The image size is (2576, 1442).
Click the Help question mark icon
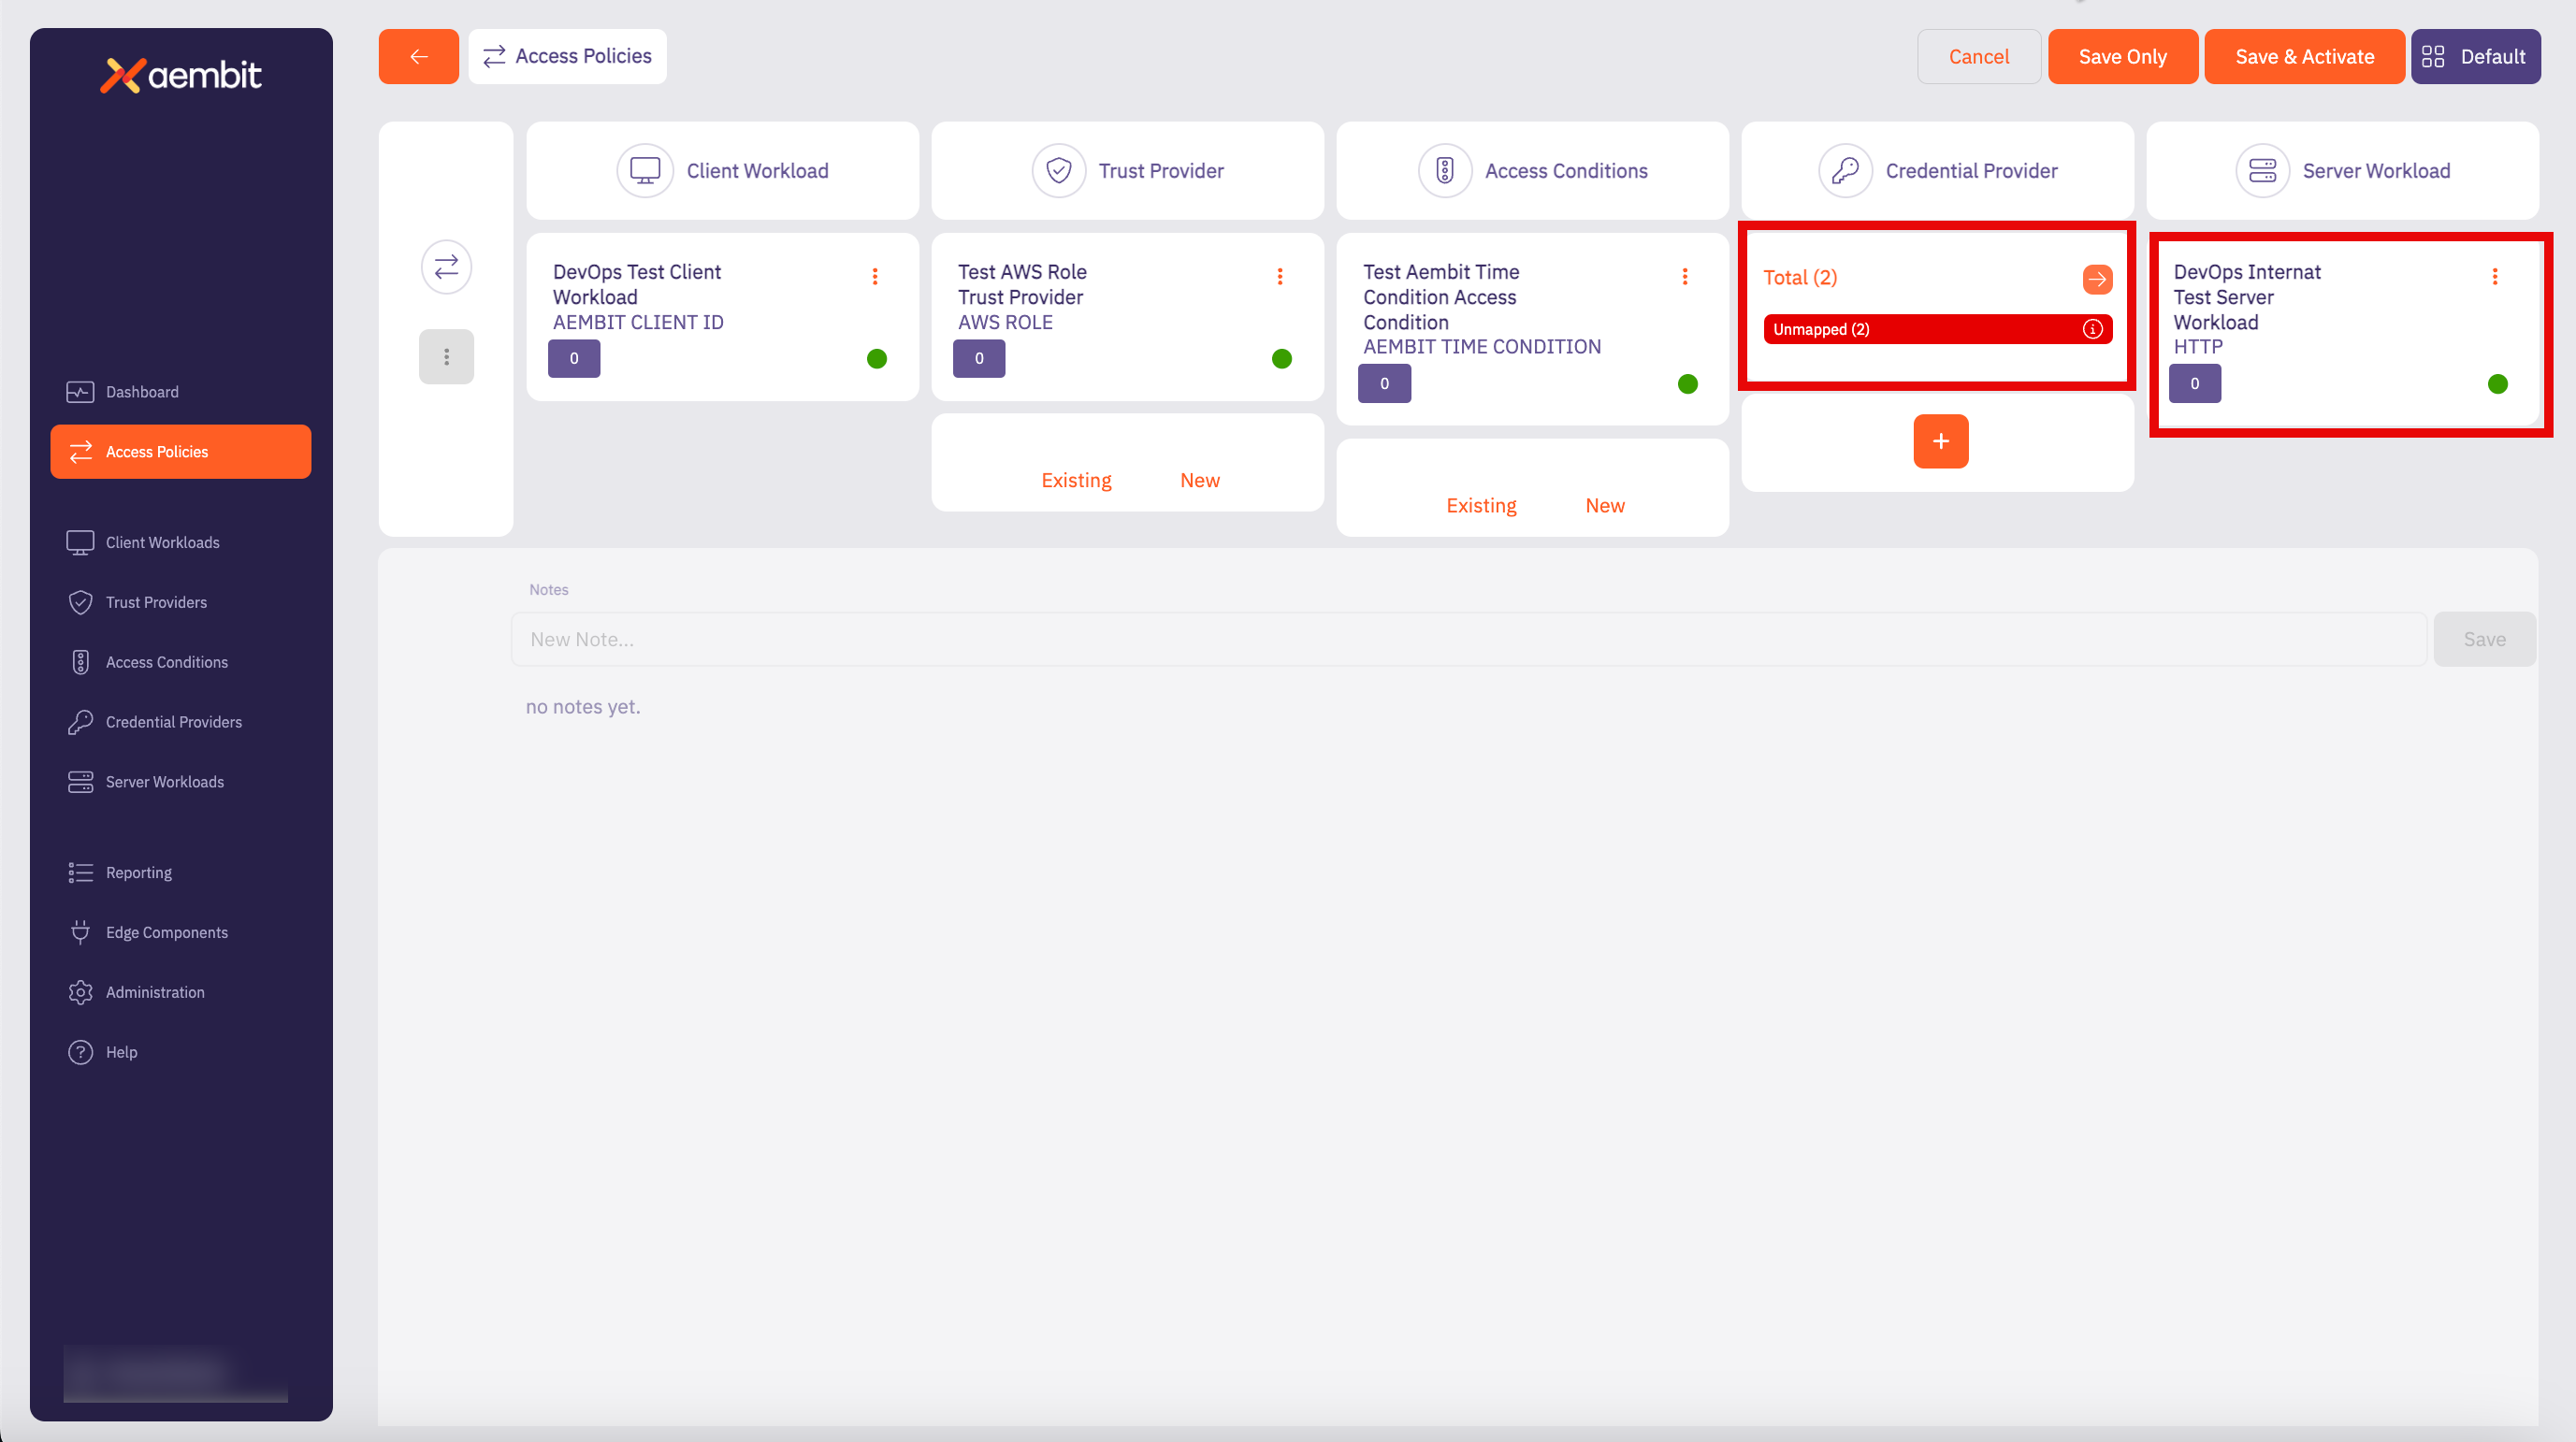[80, 1052]
